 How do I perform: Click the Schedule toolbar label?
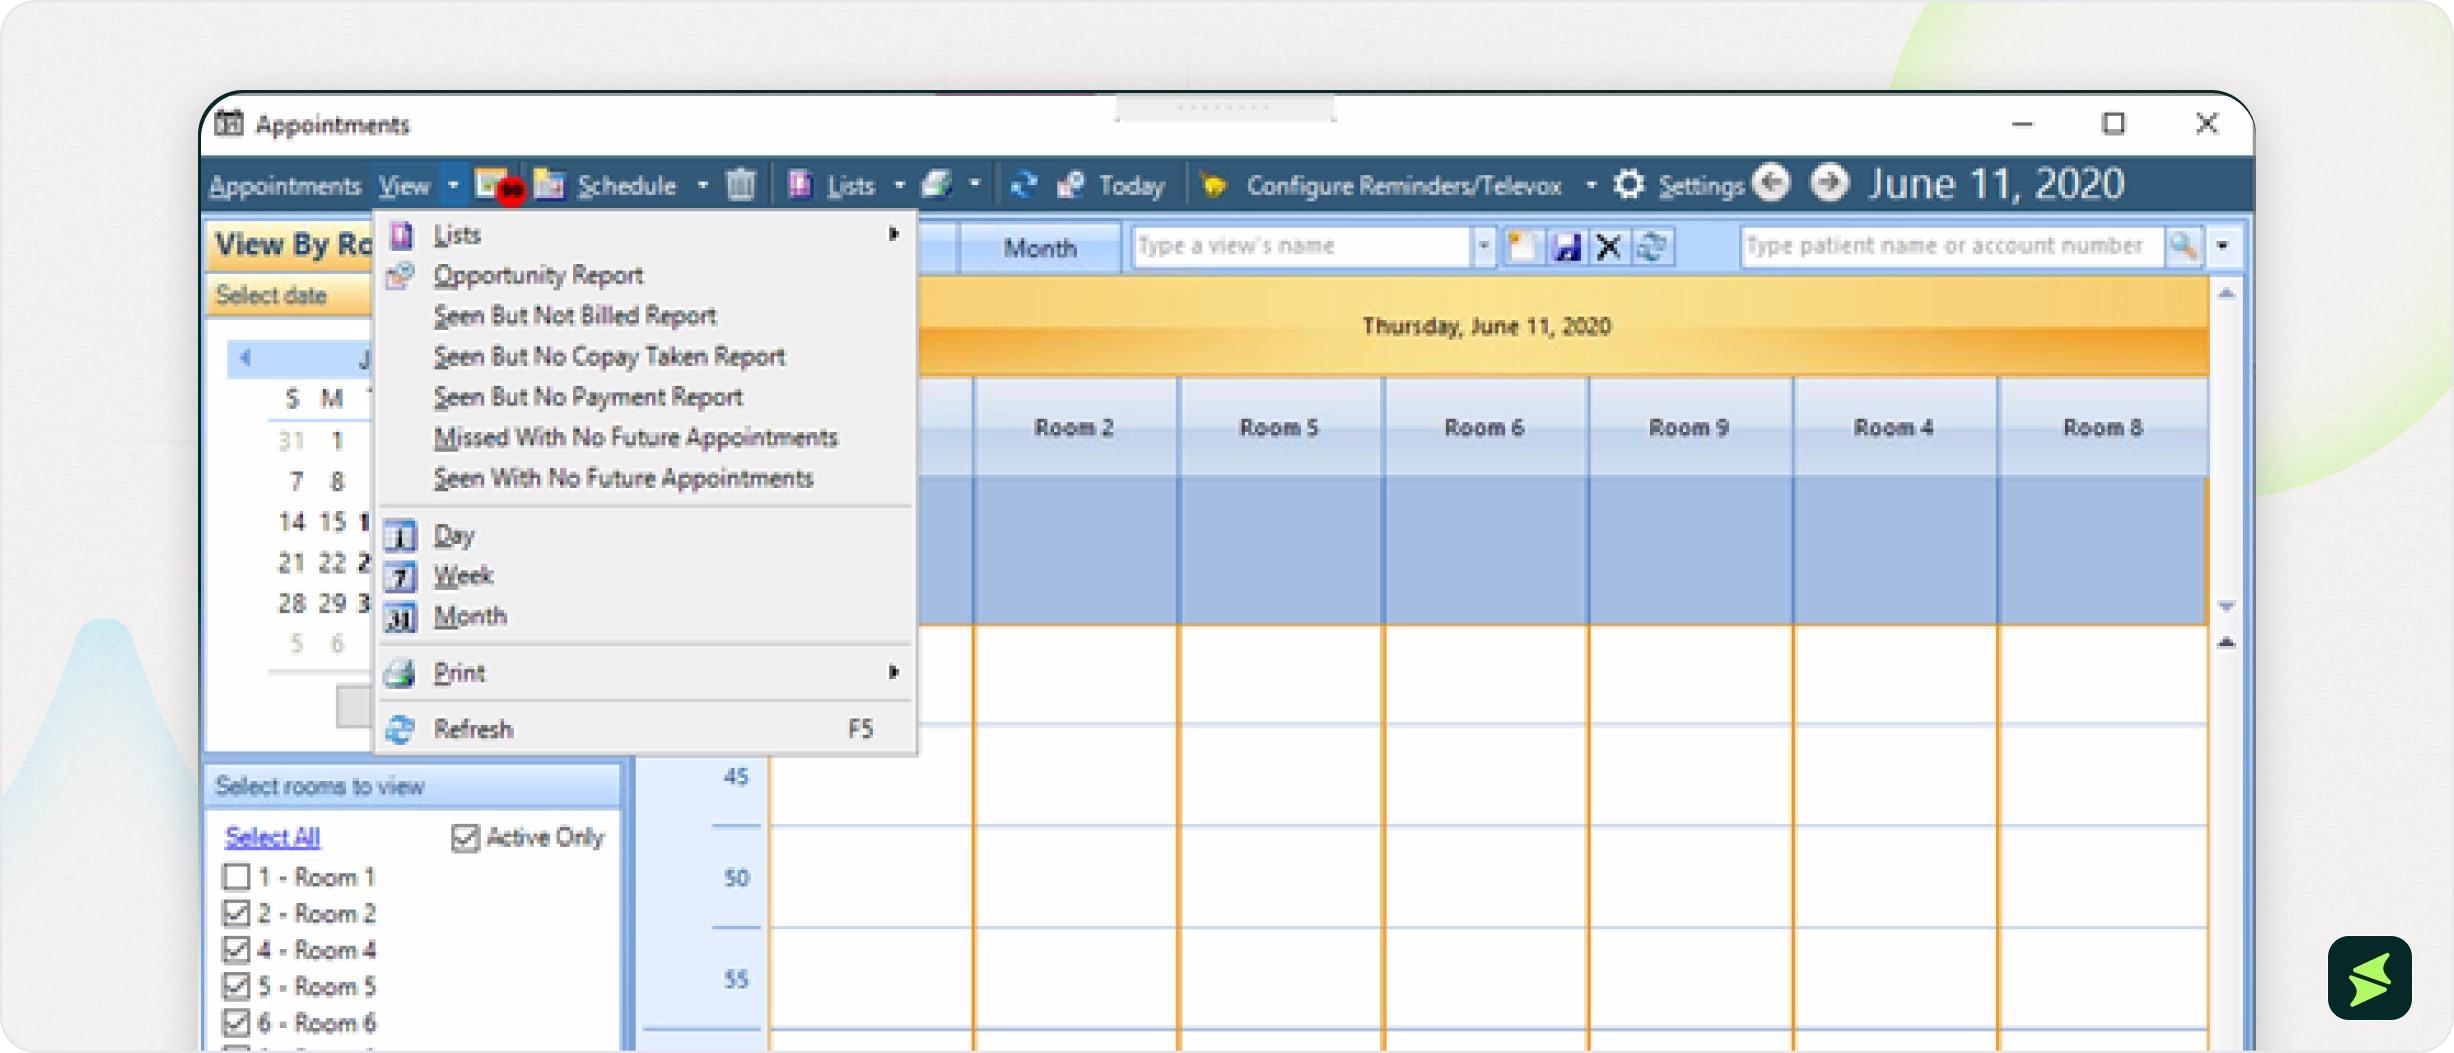pos(627,186)
